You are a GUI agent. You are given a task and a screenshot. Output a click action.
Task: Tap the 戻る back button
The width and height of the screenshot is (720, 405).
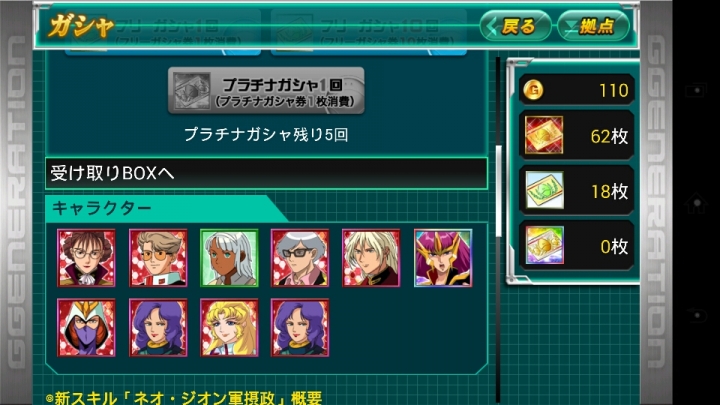pos(515,26)
